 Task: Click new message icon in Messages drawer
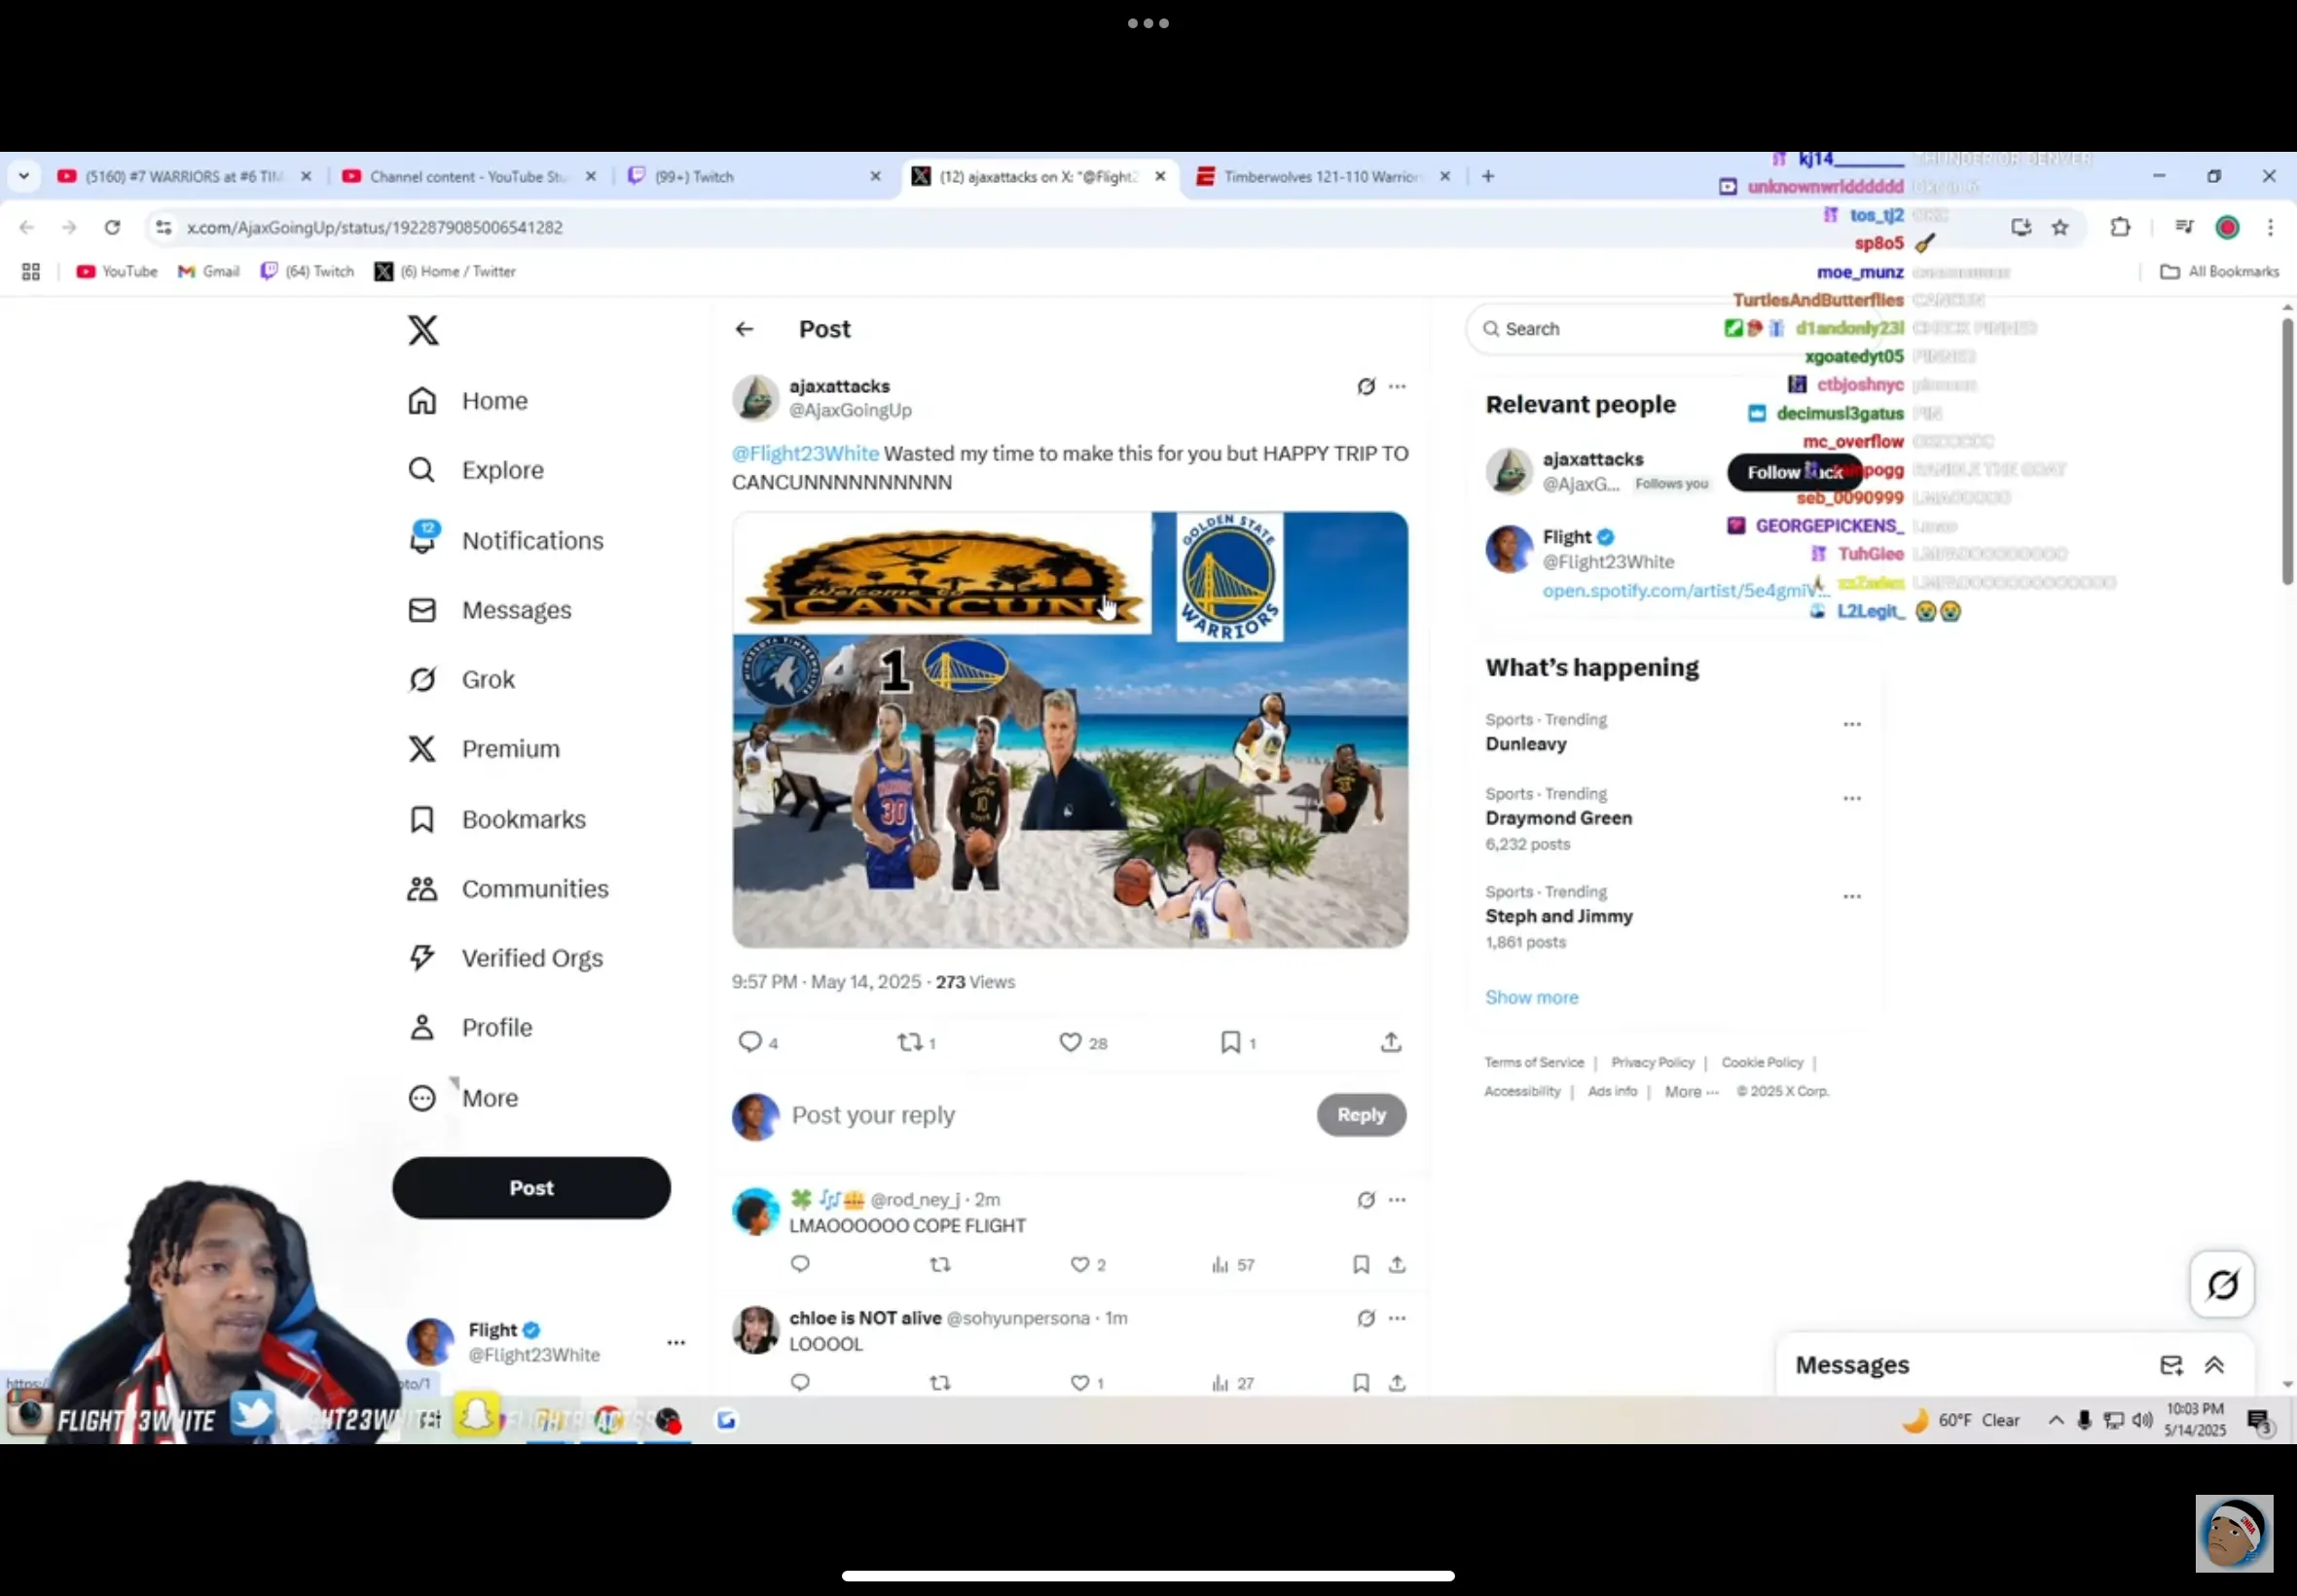[x=2170, y=1365]
